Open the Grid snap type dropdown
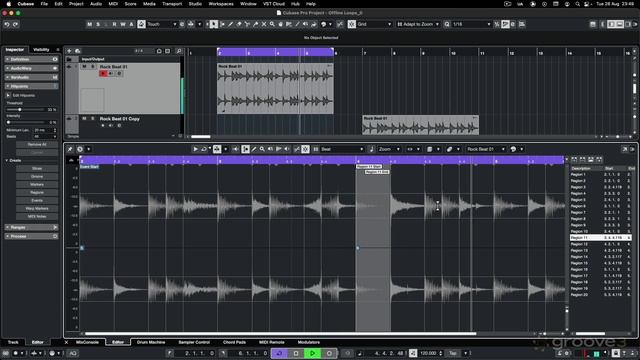Image resolution: width=640 pixels, height=360 pixels. point(374,24)
